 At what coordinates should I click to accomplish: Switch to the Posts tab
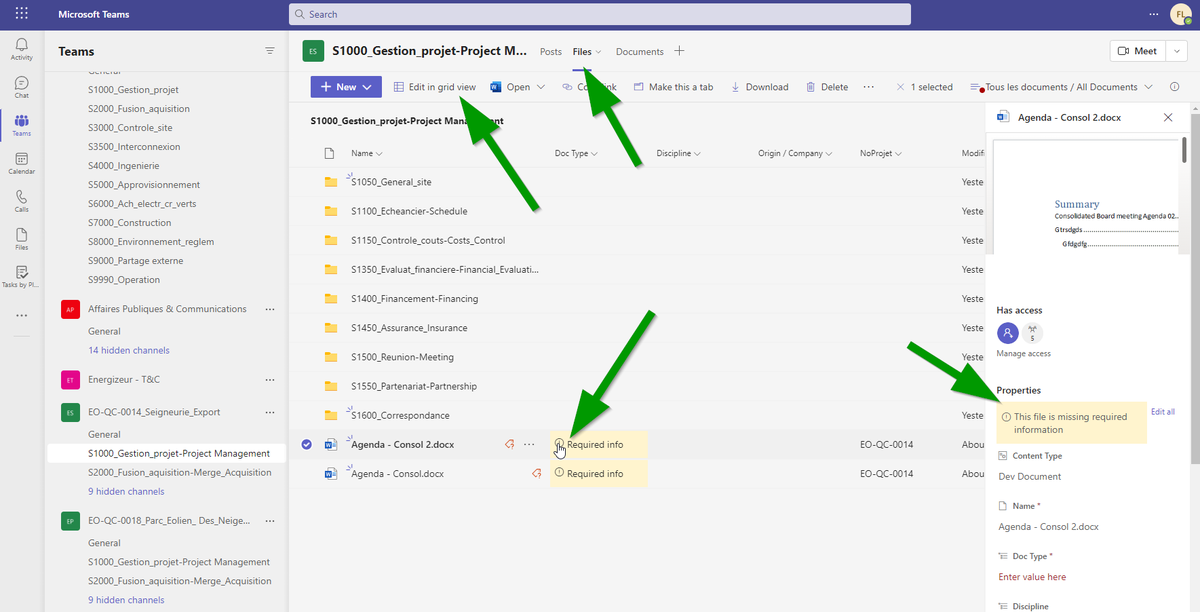550,51
